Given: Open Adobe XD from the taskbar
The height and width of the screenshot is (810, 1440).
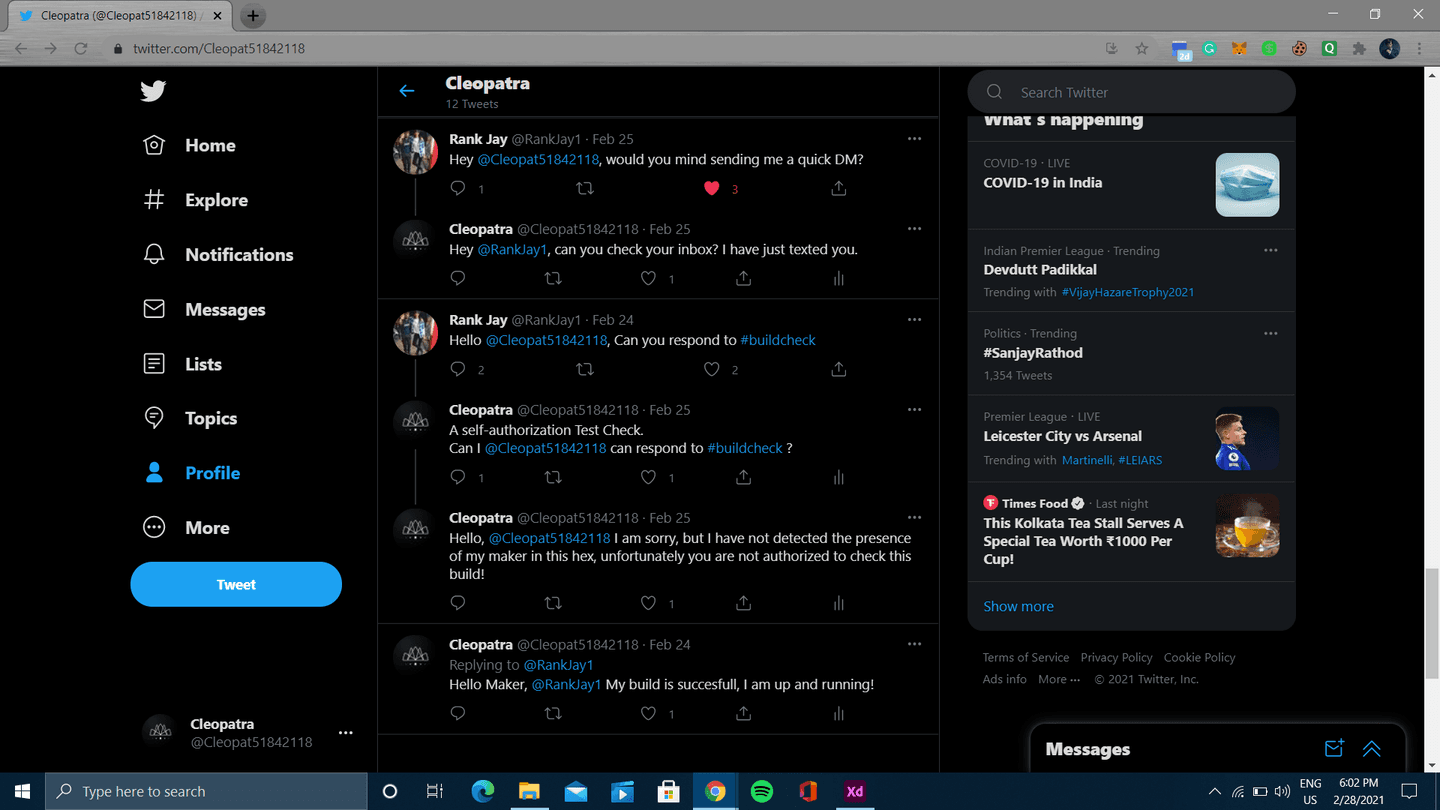Looking at the screenshot, I should (x=855, y=791).
